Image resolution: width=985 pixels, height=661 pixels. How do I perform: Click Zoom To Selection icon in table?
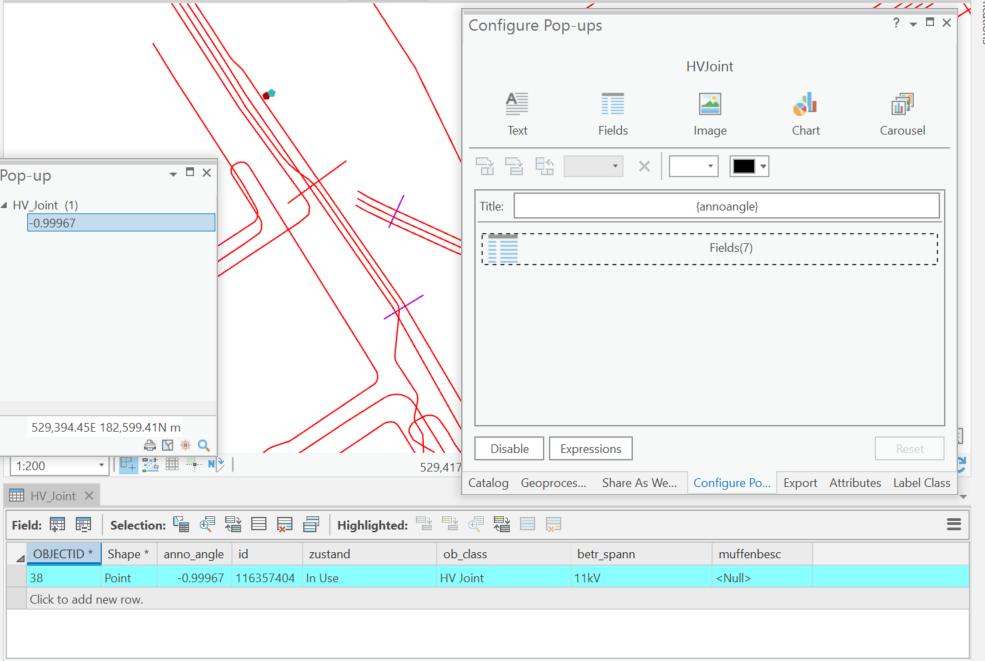(207, 524)
